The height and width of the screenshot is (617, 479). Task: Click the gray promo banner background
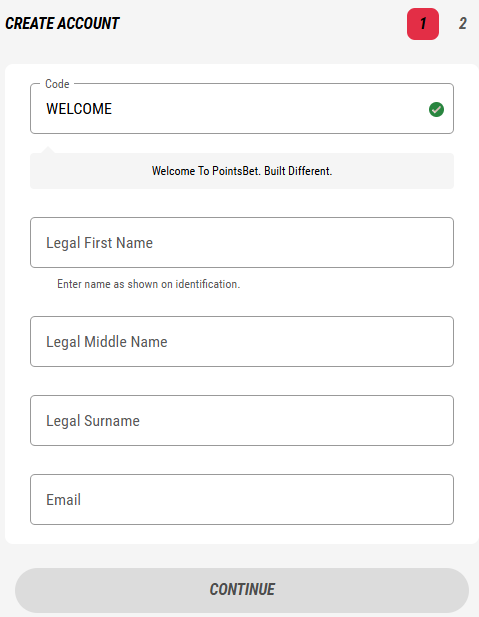click(x=242, y=171)
